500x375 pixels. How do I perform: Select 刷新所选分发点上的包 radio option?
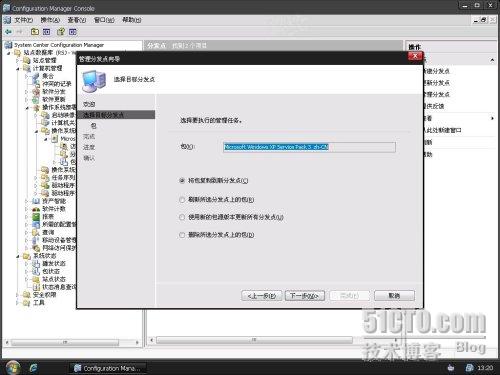(182, 200)
